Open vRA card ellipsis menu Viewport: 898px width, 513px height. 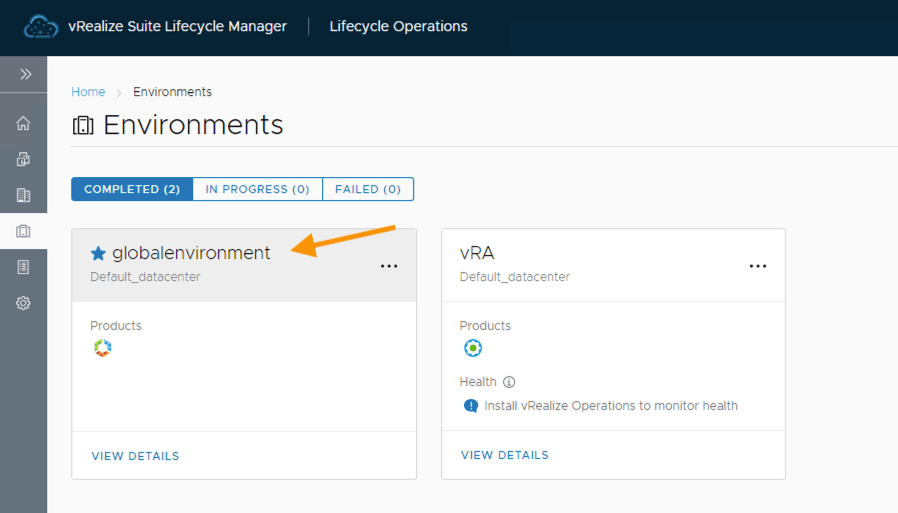point(758,266)
